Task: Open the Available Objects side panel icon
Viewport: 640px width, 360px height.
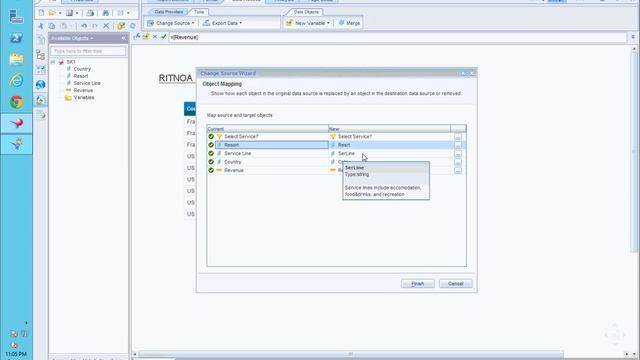Action: 40,100
